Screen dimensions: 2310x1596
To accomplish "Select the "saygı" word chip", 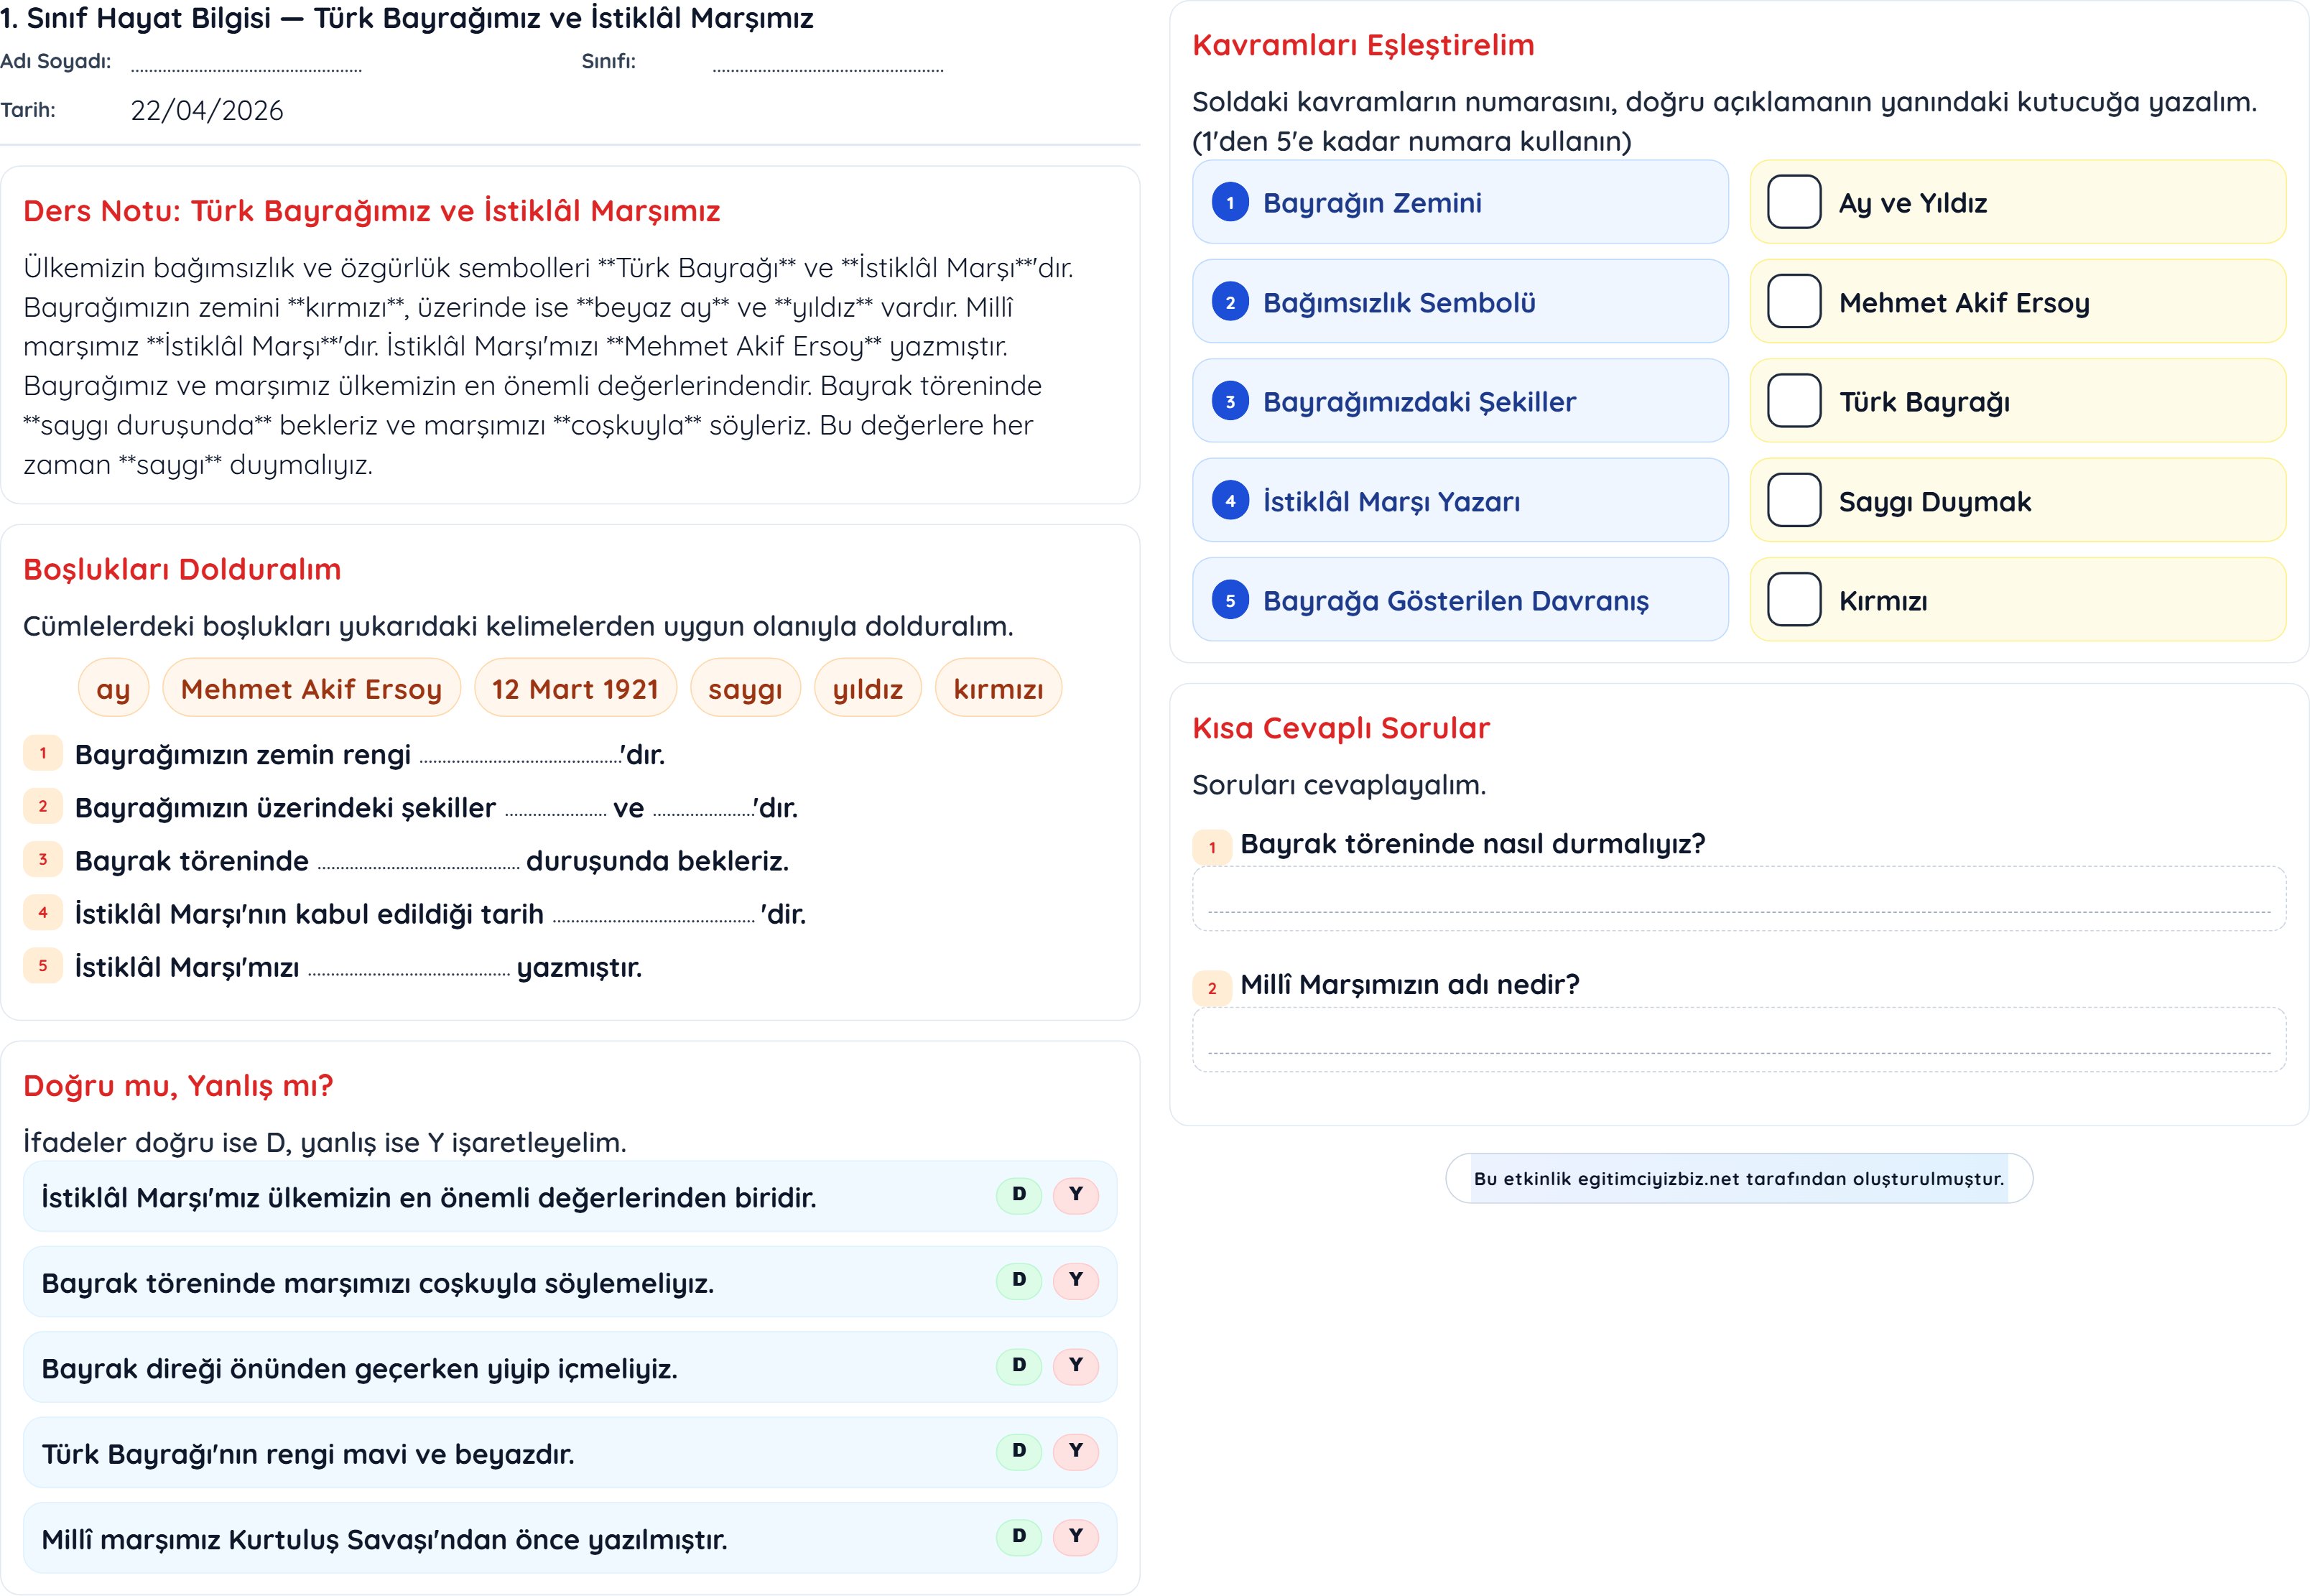I will (x=745, y=688).
